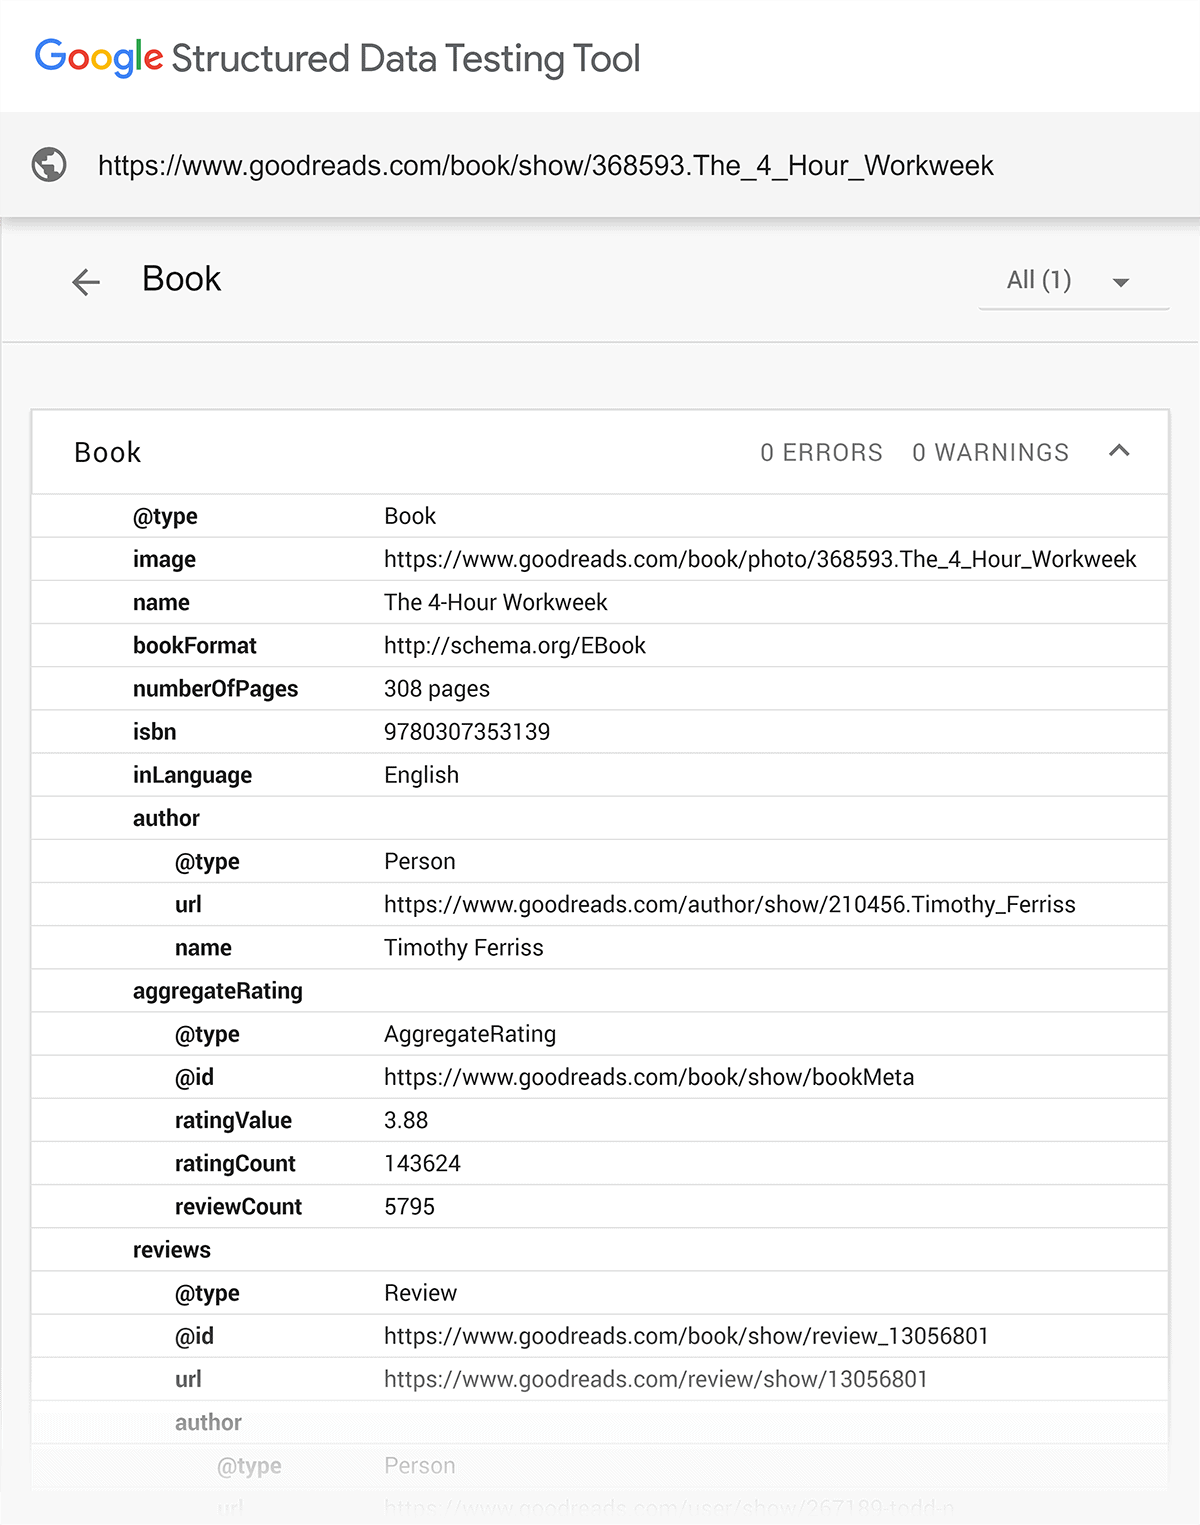Viewport: 1200px width, 1525px height.
Task: Click the Structured Data Testing Tool title
Action: (x=405, y=58)
